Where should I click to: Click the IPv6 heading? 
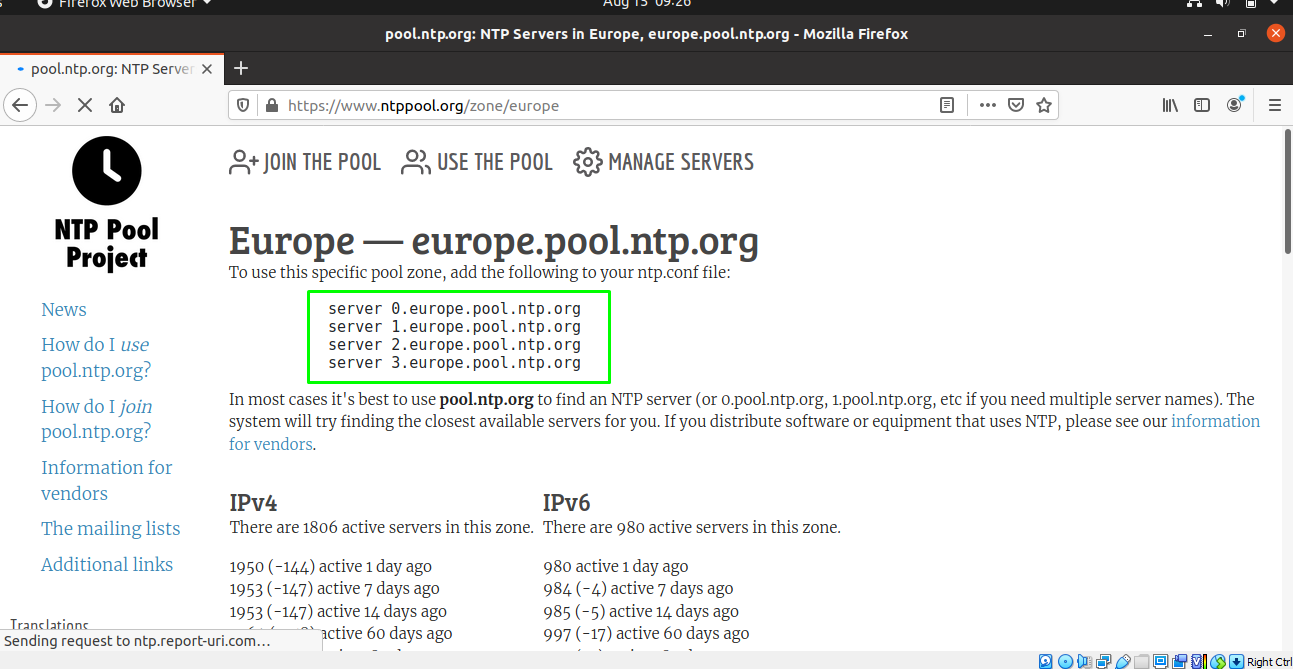[567, 503]
